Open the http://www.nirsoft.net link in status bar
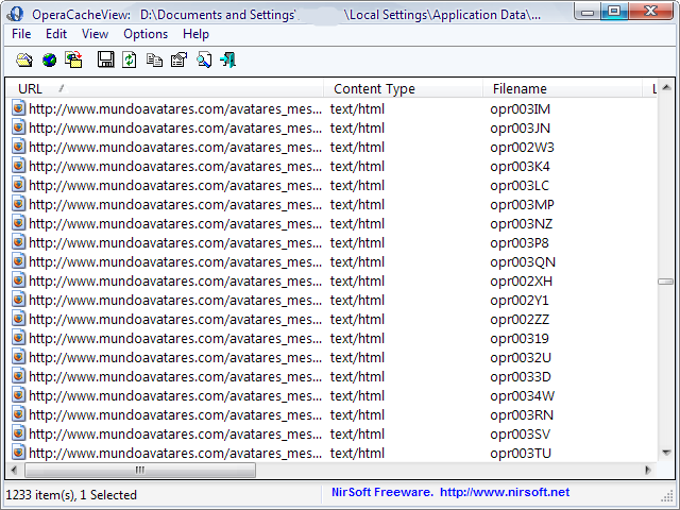 (x=504, y=492)
